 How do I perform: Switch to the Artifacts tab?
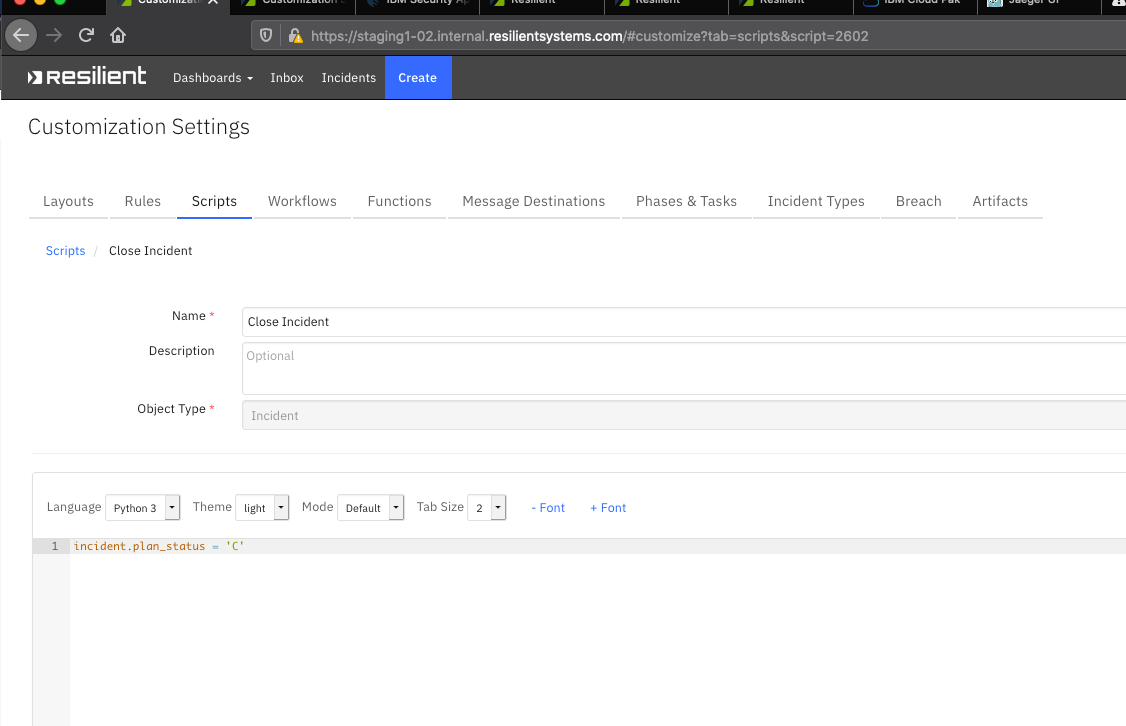(1000, 201)
